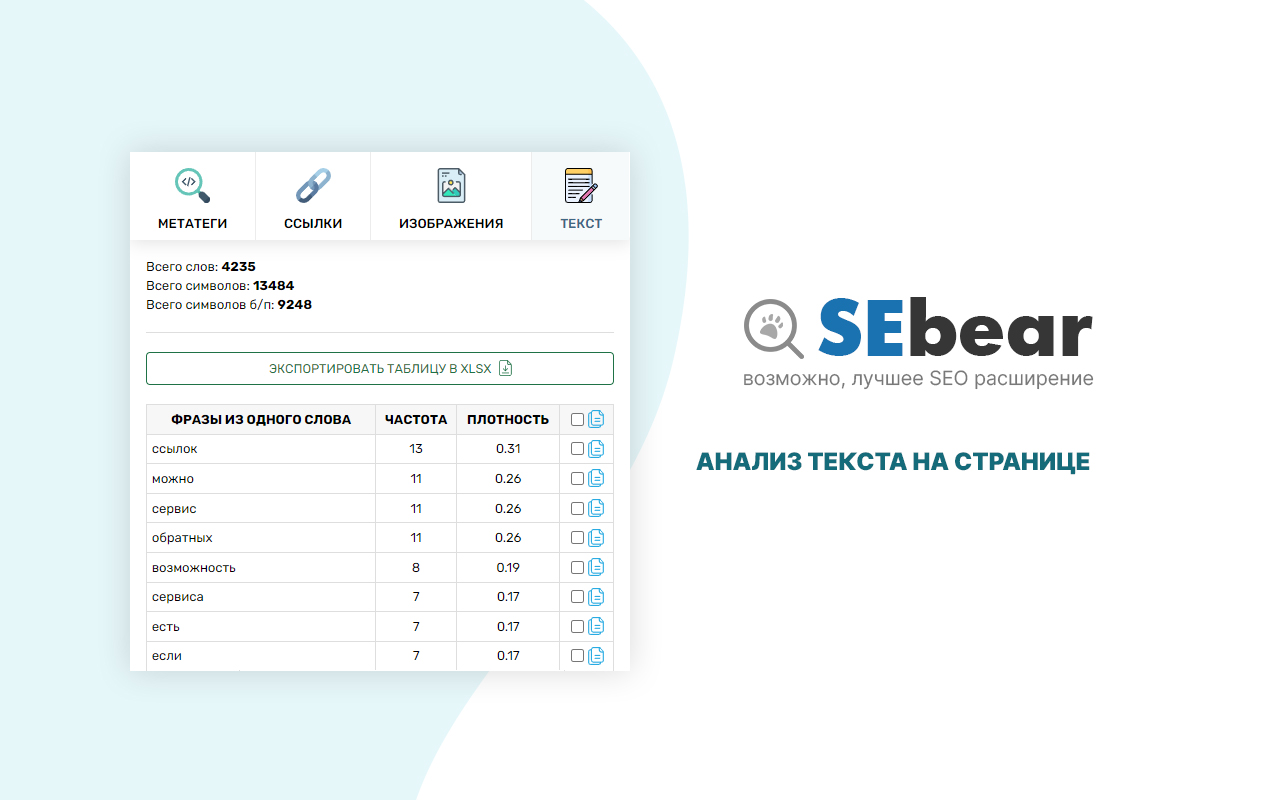This screenshot has width=1280, height=800.
Task: Click the word если in the table
Action: (x=167, y=656)
